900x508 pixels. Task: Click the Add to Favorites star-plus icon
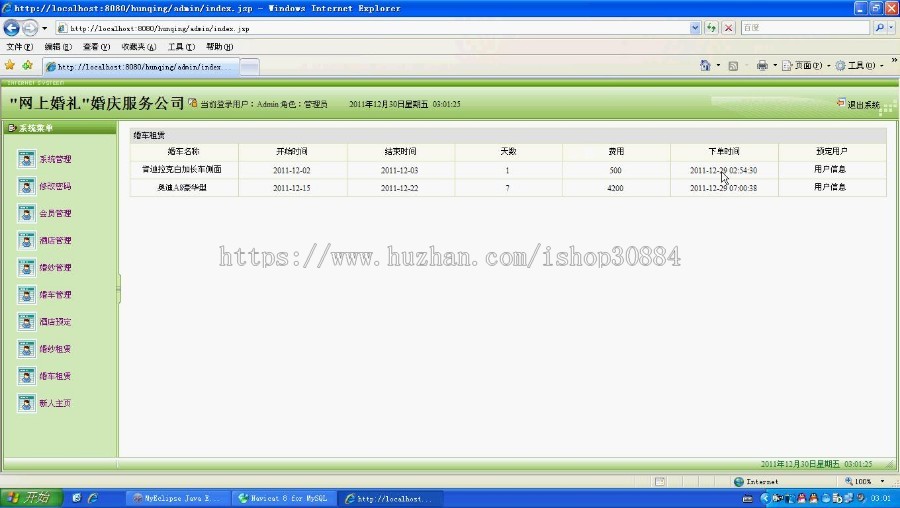pos(27,65)
